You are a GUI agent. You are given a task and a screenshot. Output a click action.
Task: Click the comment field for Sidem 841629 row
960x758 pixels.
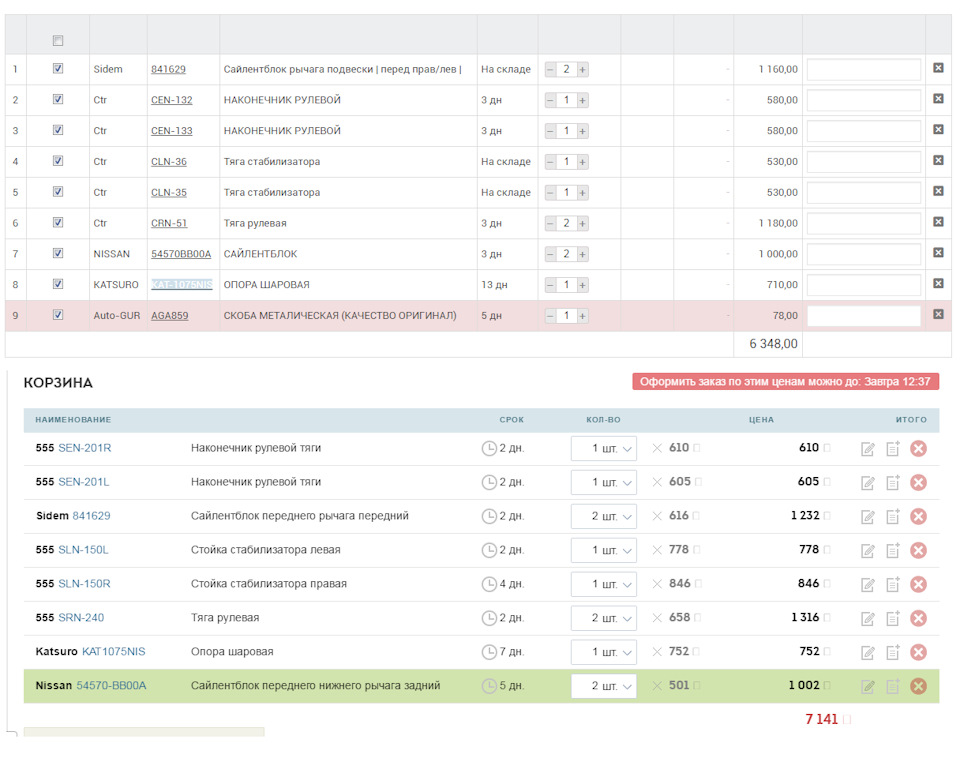864,70
